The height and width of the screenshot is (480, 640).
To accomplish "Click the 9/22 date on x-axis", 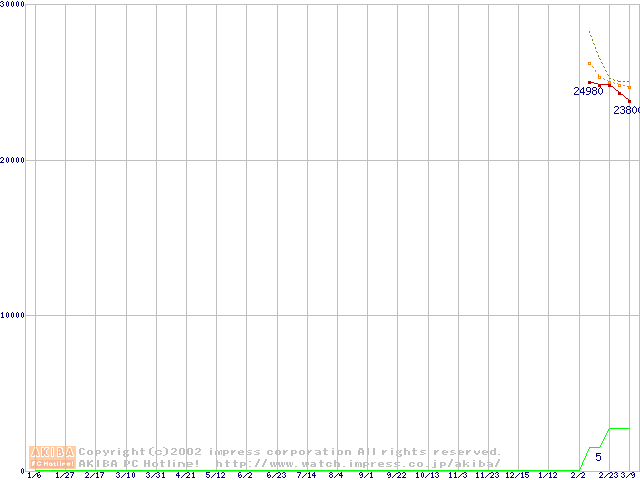I will [x=396, y=475].
